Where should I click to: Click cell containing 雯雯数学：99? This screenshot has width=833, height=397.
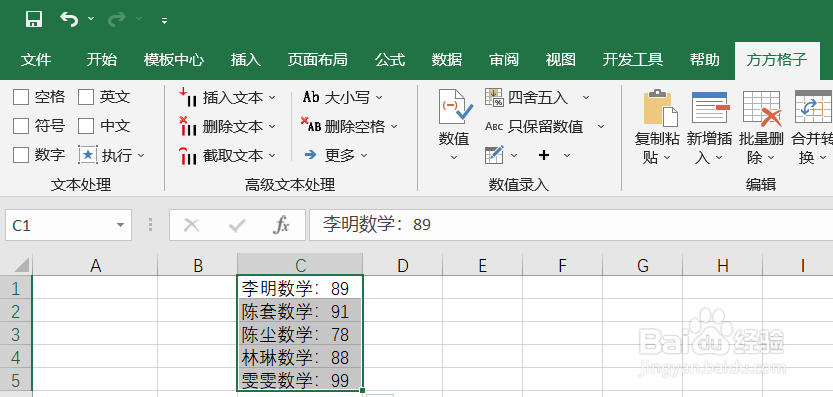pos(300,380)
